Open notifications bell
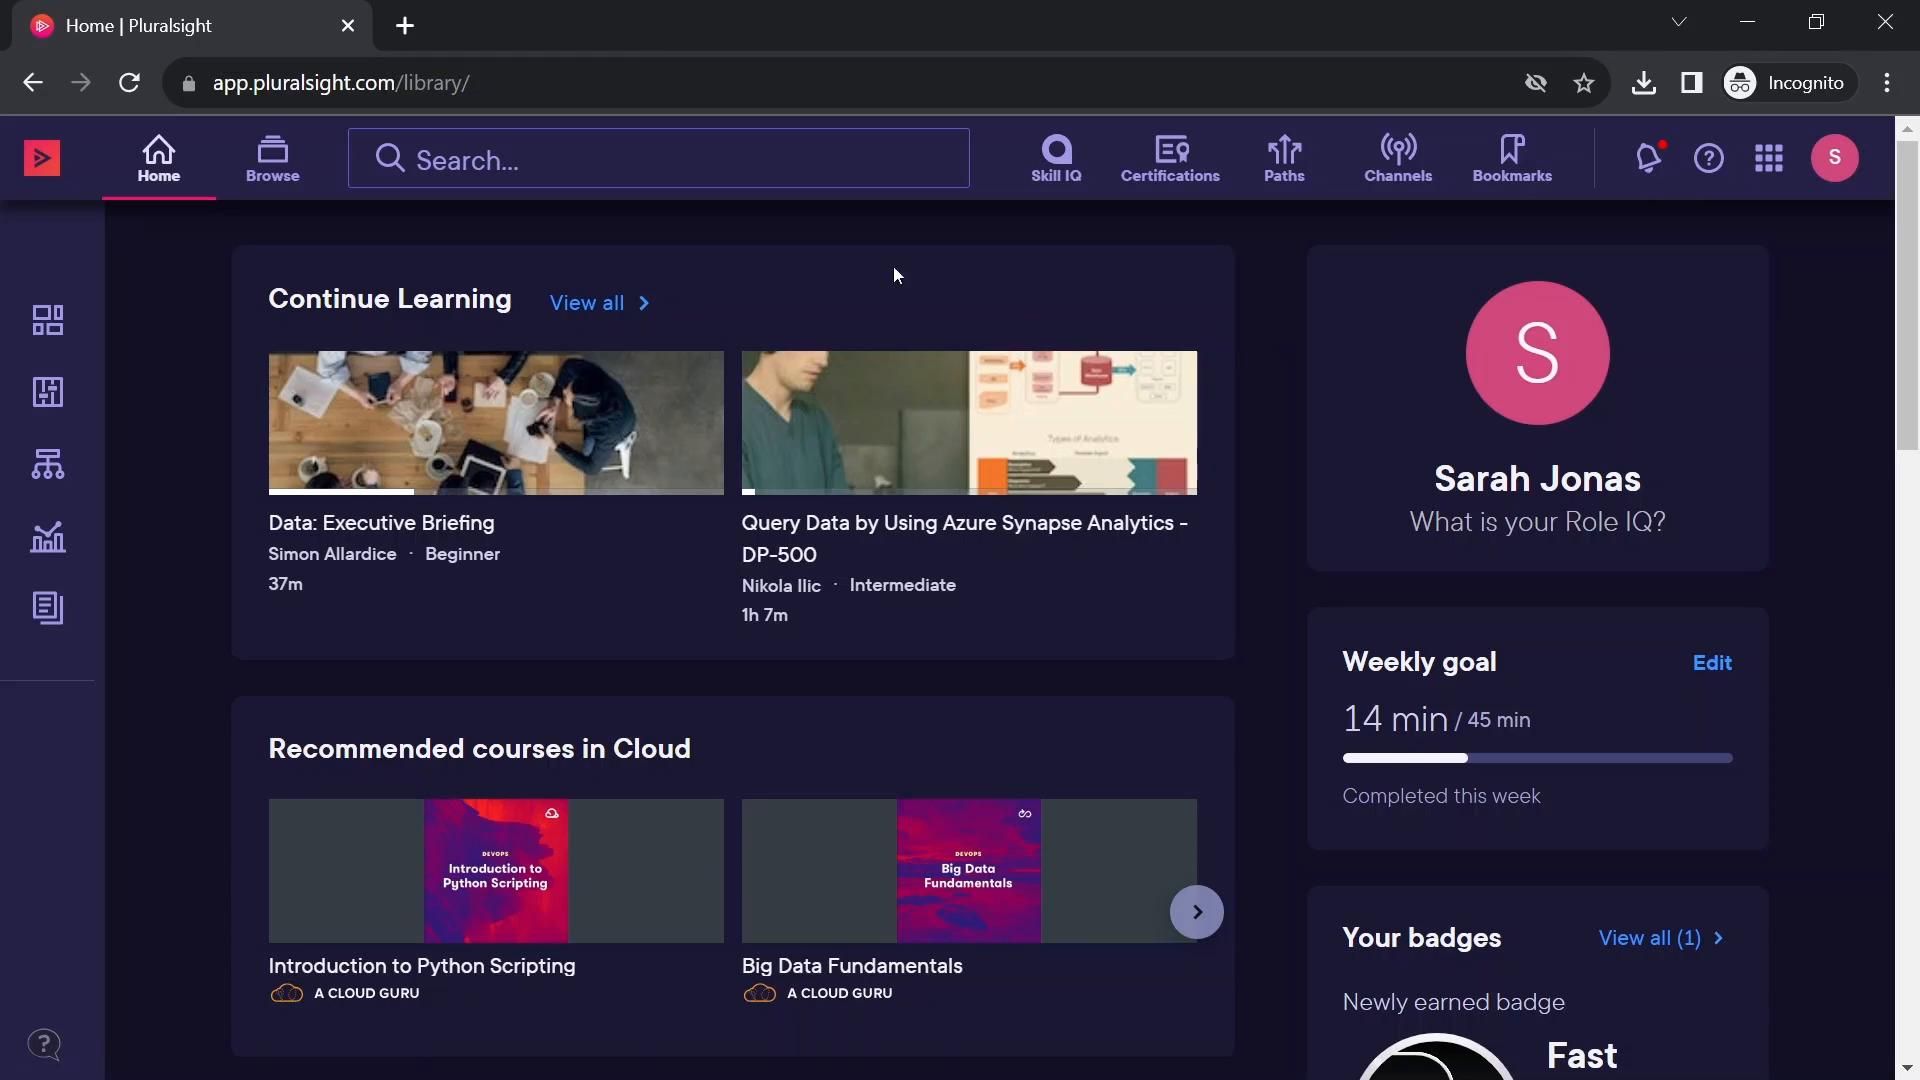 click(1649, 158)
